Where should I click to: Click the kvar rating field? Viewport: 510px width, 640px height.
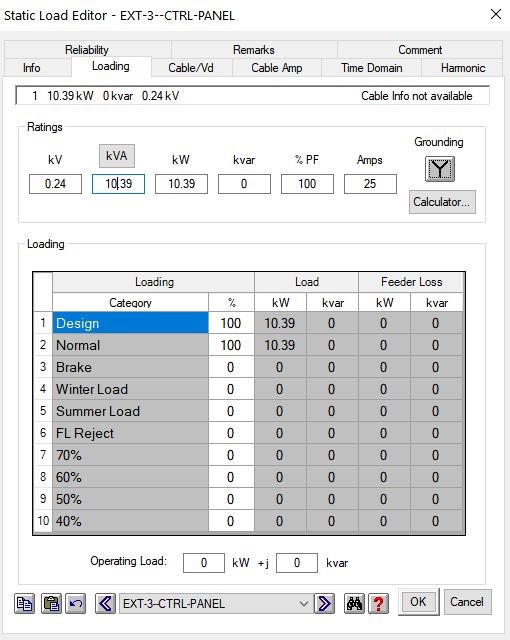click(x=244, y=184)
